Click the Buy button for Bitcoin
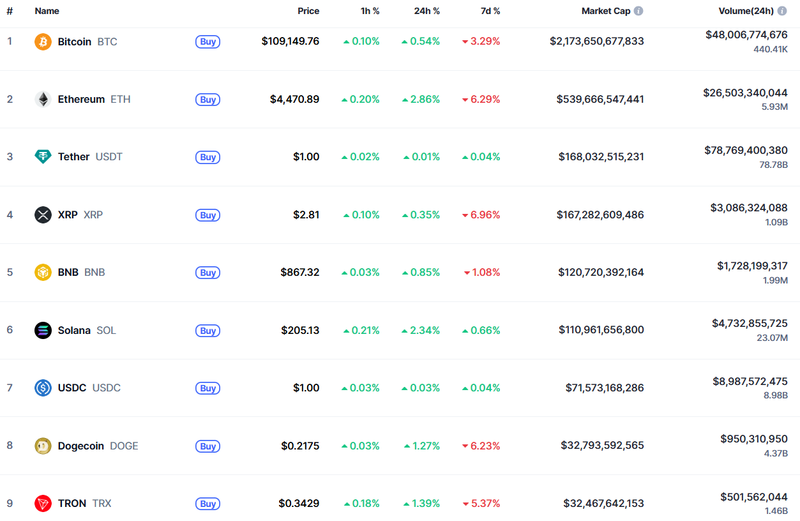 click(208, 42)
